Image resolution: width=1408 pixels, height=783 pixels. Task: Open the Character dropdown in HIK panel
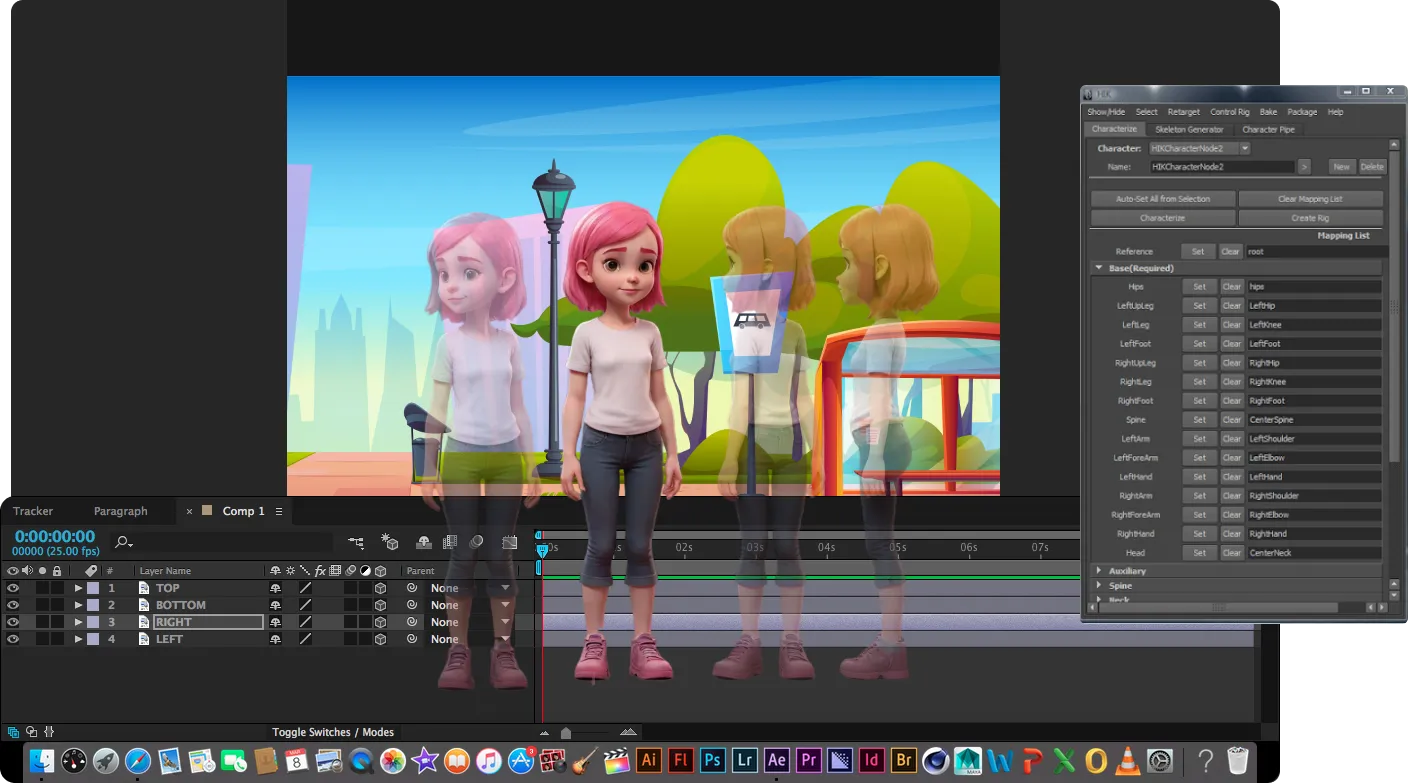point(1244,148)
